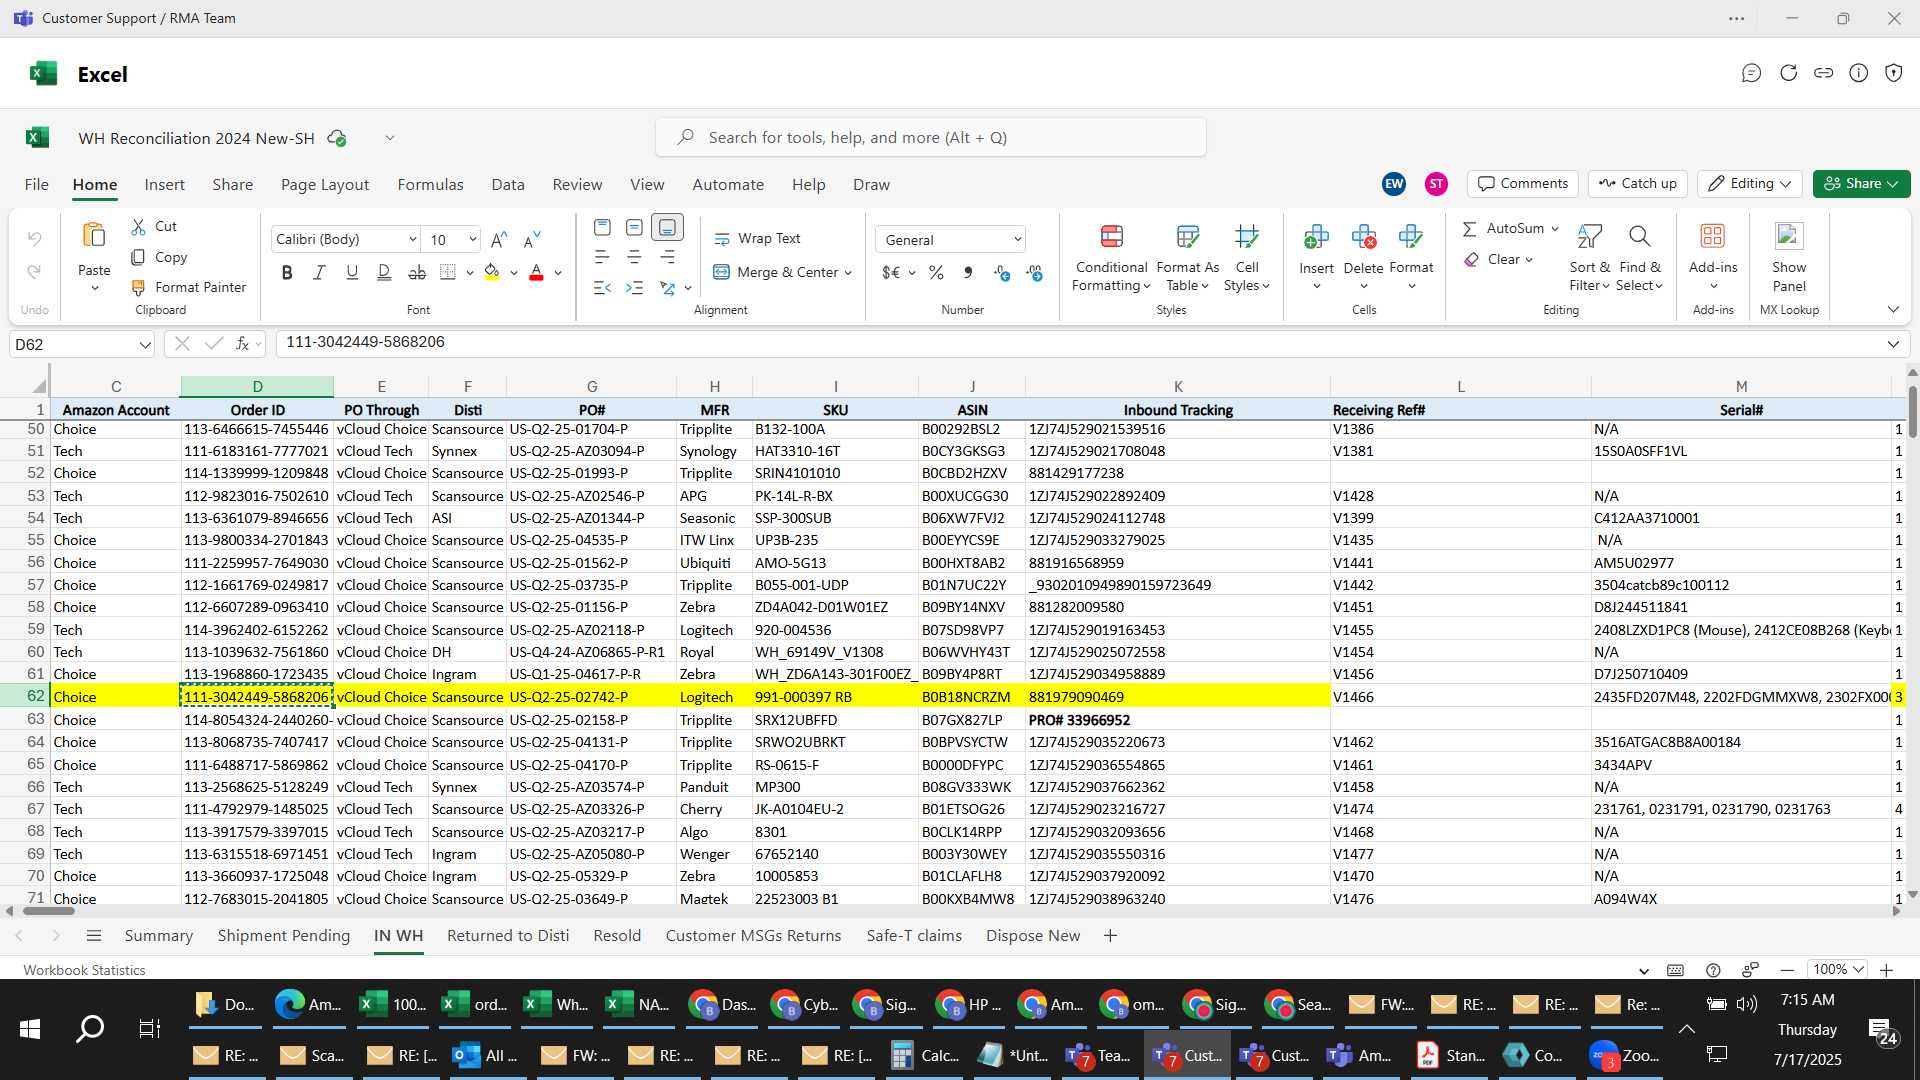The width and height of the screenshot is (1920, 1080).
Task: Decrease font size with the shrink icon
Action: coord(532,239)
